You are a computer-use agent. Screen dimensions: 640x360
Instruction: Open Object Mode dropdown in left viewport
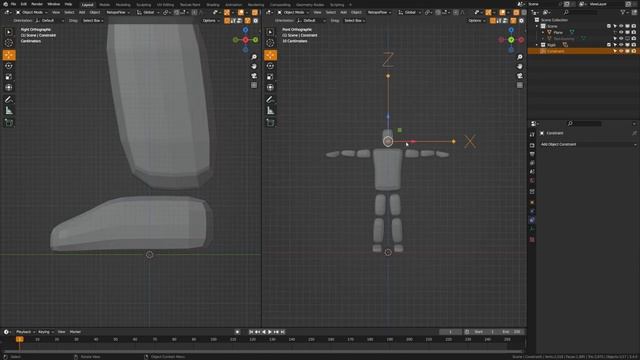(31, 13)
